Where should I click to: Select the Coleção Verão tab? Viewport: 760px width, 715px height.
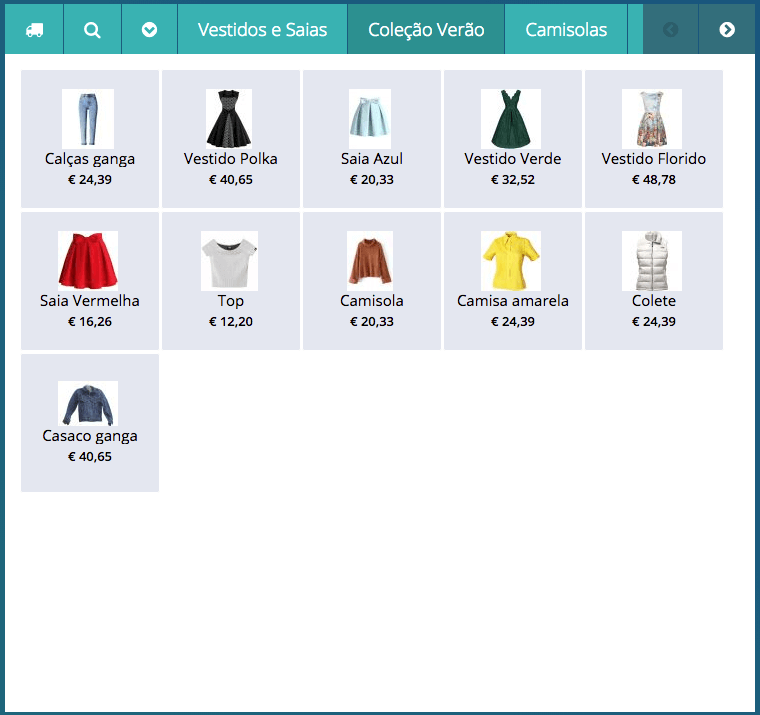click(426, 30)
